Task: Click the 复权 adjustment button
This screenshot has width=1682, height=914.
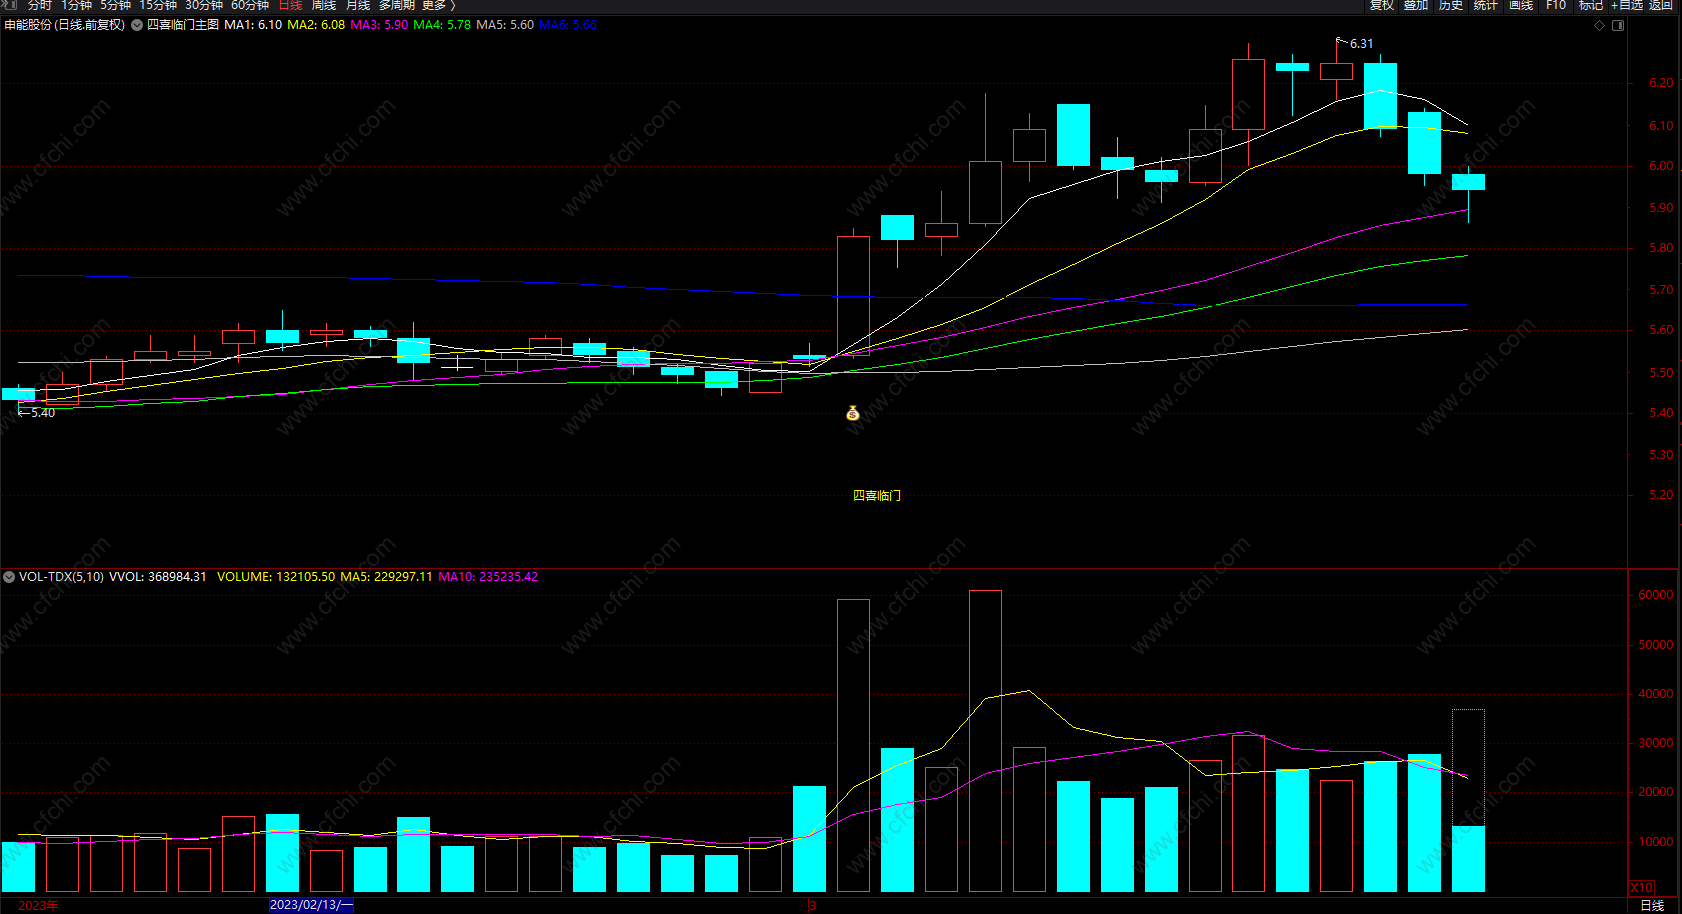Action: pos(1382,5)
